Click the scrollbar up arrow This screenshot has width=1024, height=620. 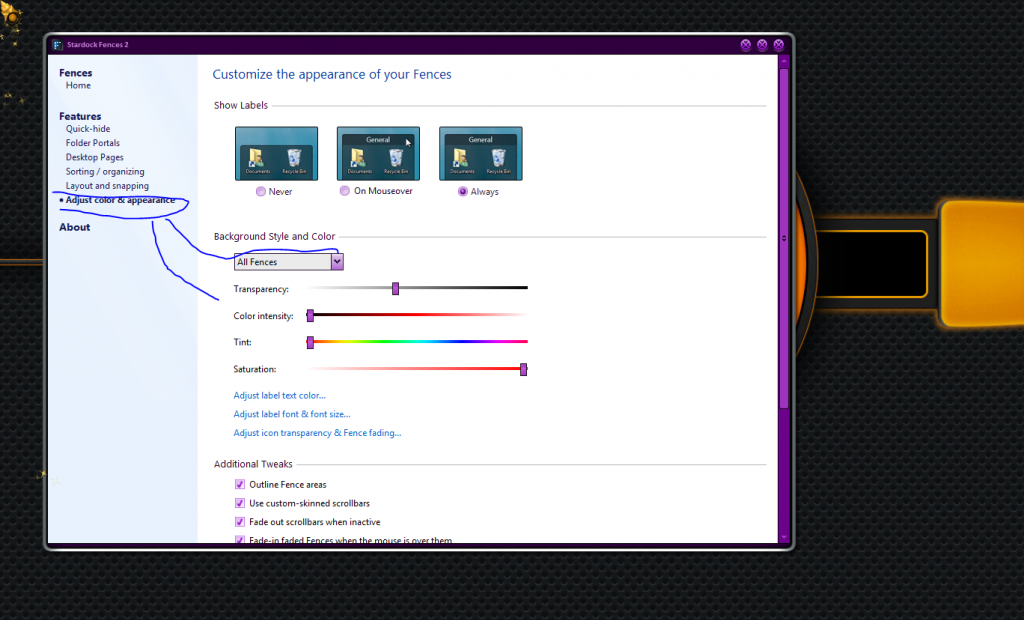click(x=784, y=61)
